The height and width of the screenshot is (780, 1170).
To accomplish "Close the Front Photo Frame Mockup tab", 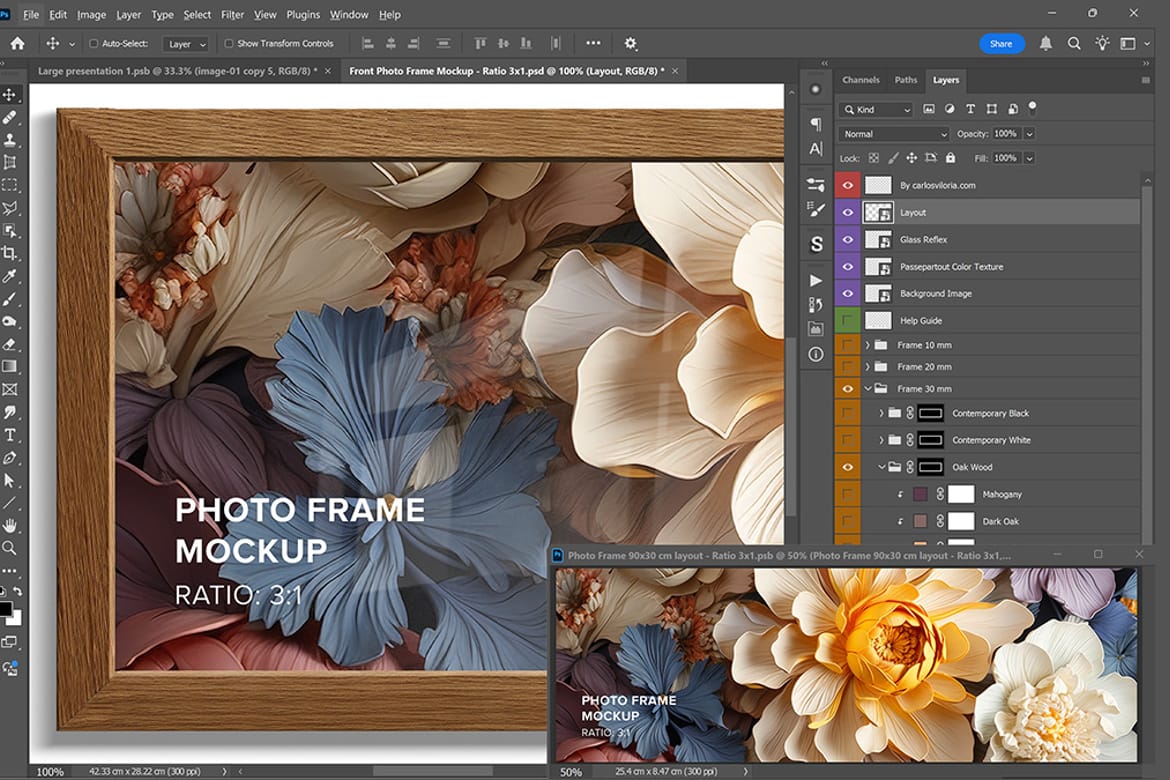I will click(x=675, y=71).
